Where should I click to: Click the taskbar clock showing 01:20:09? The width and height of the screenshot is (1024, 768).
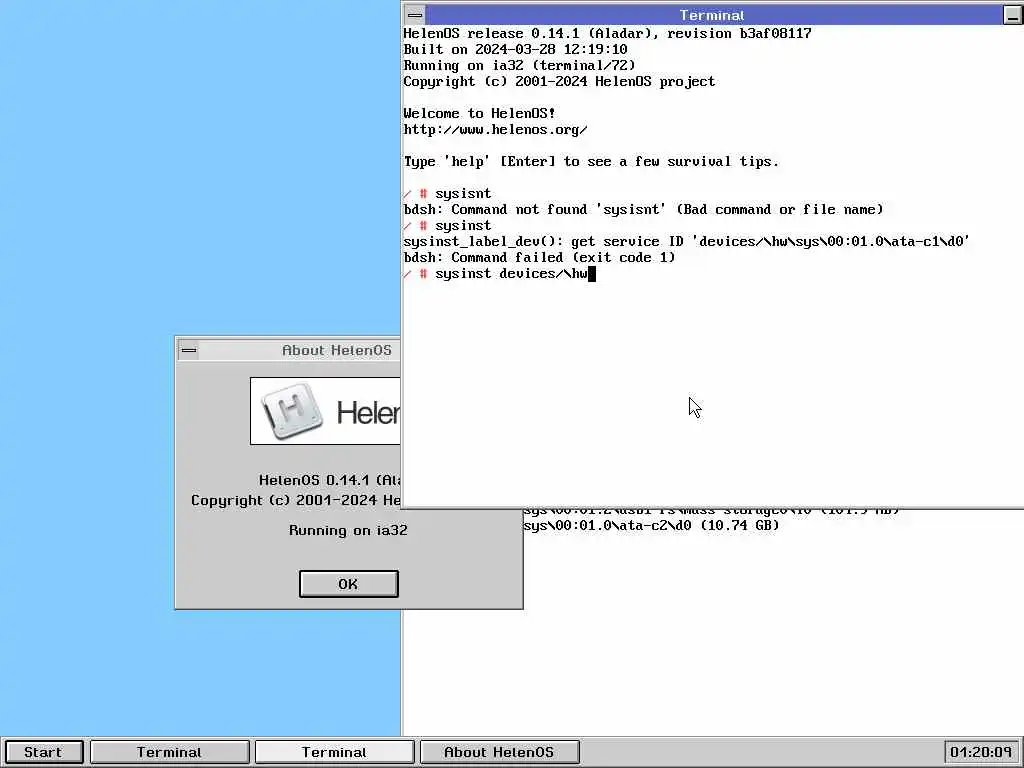pyautogui.click(x=981, y=752)
